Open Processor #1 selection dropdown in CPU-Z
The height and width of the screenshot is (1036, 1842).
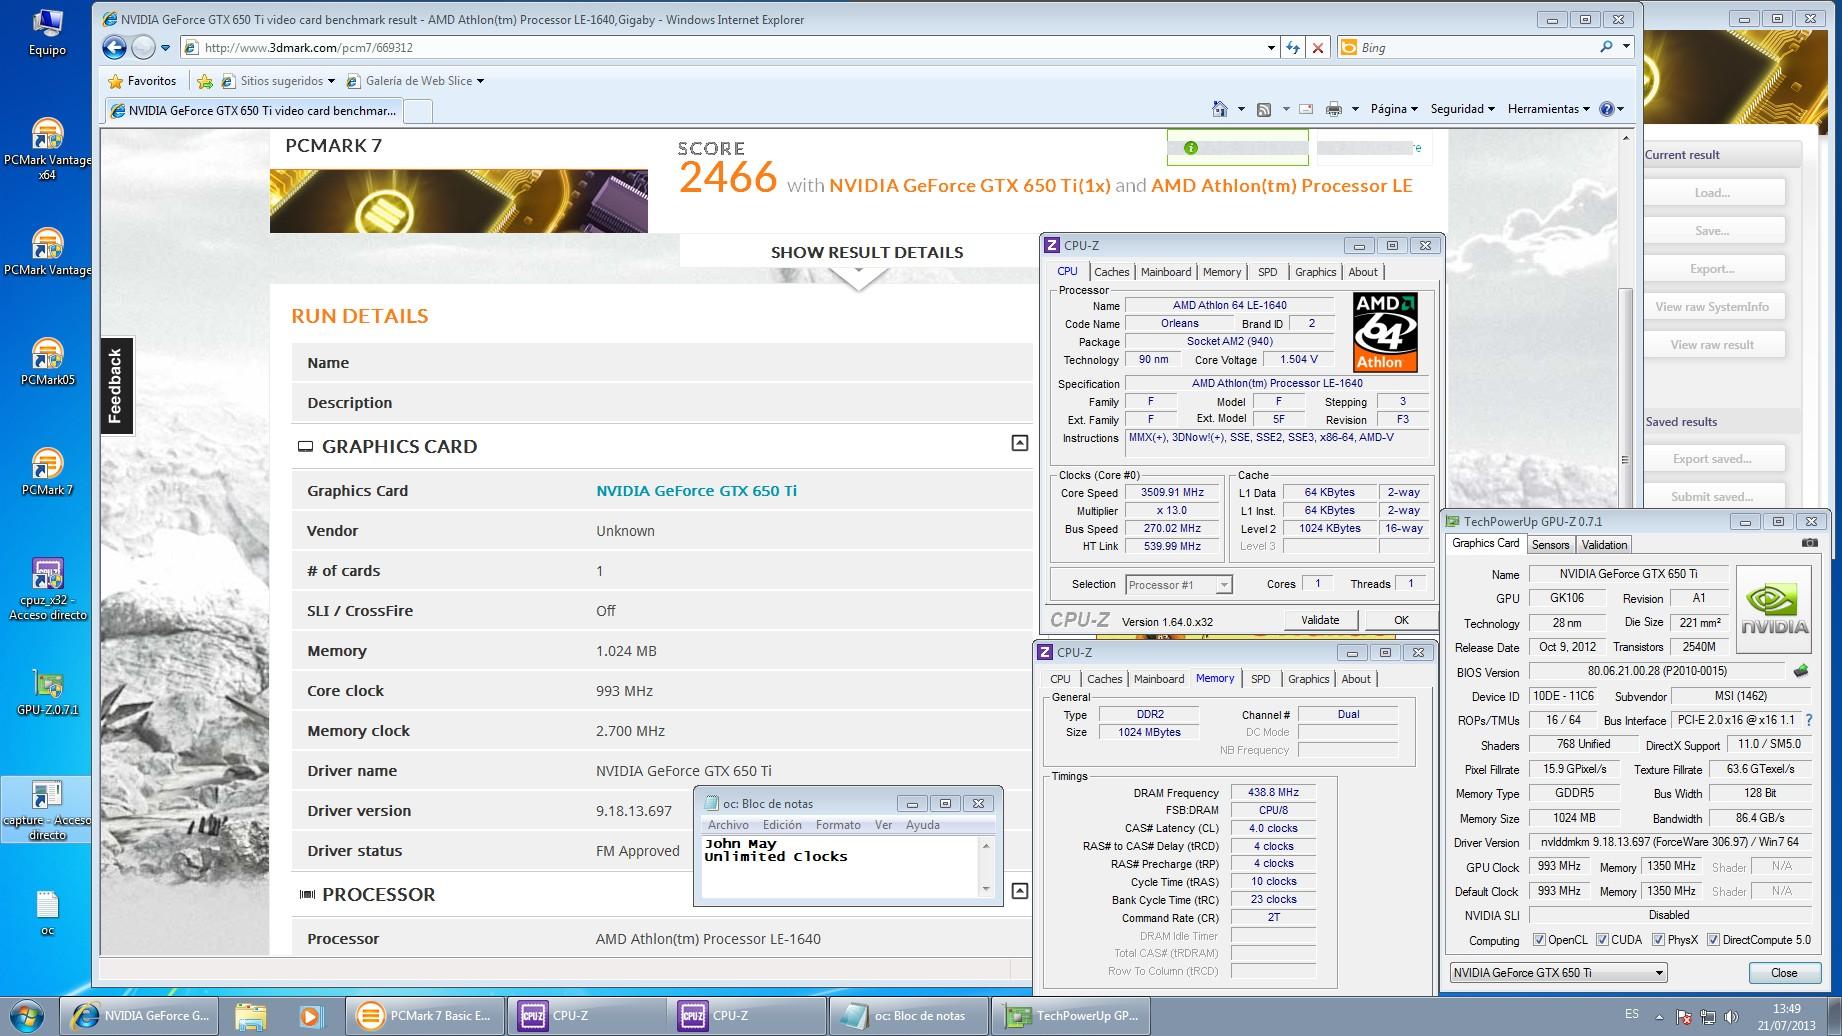1223,585
